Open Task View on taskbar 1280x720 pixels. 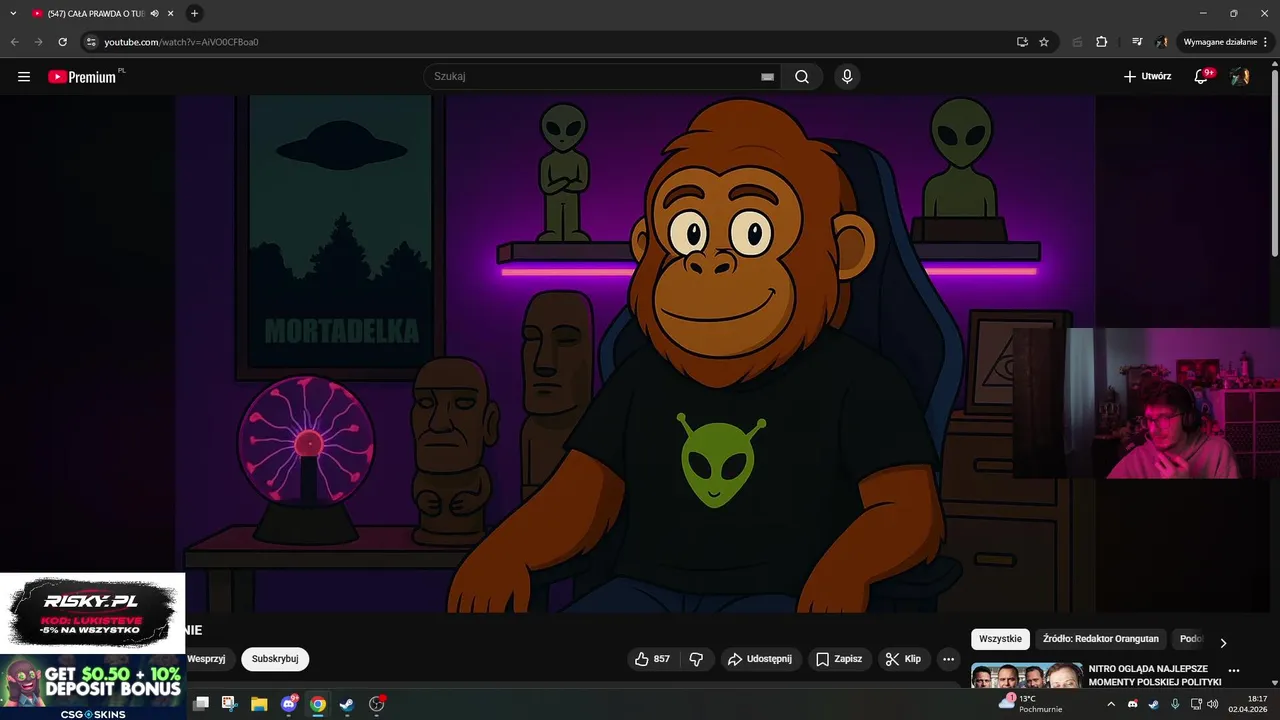click(x=201, y=704)
